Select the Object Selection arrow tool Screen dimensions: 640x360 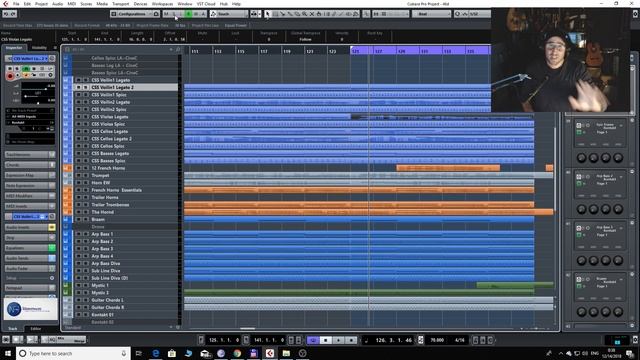(267, 14)
